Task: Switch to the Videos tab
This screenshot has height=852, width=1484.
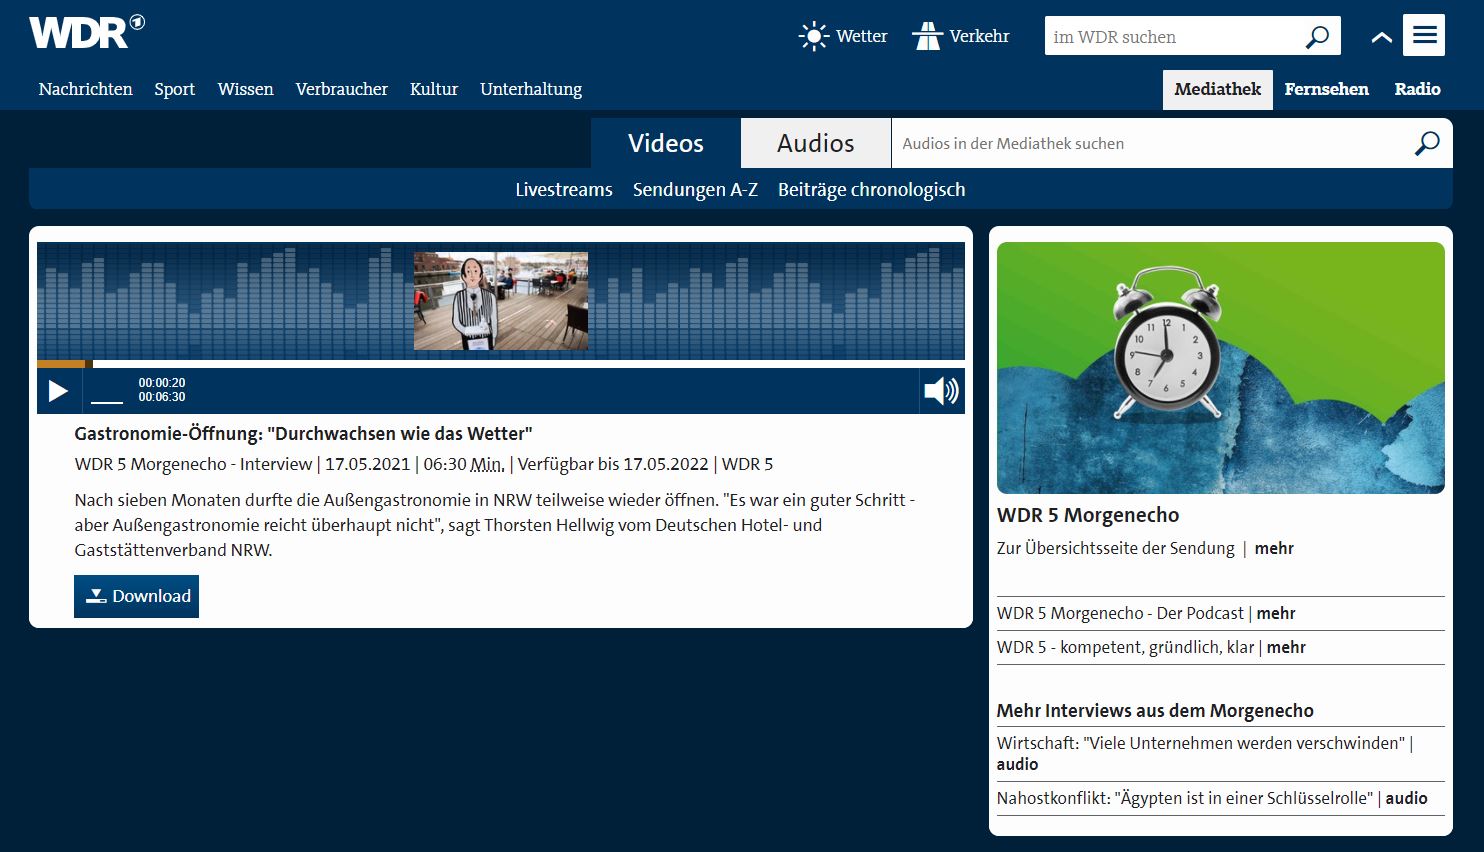Action: (x=666, y=143)
